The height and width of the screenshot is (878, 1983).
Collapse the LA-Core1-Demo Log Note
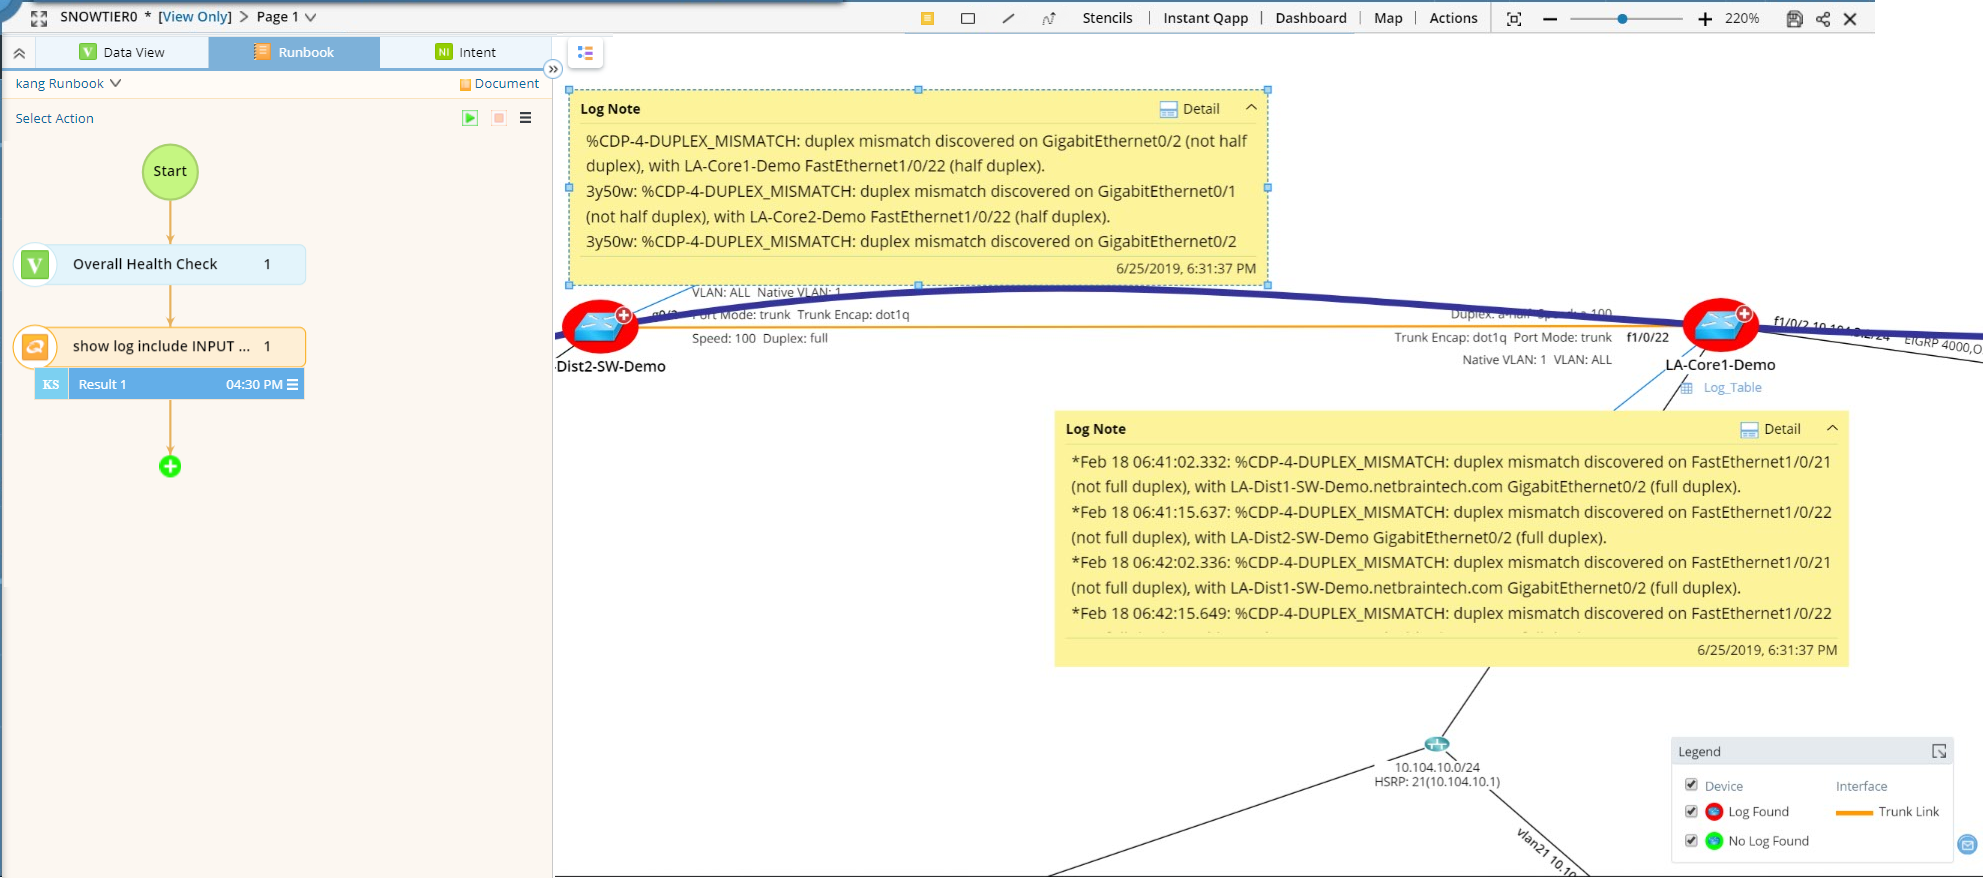click(1832, 428)
